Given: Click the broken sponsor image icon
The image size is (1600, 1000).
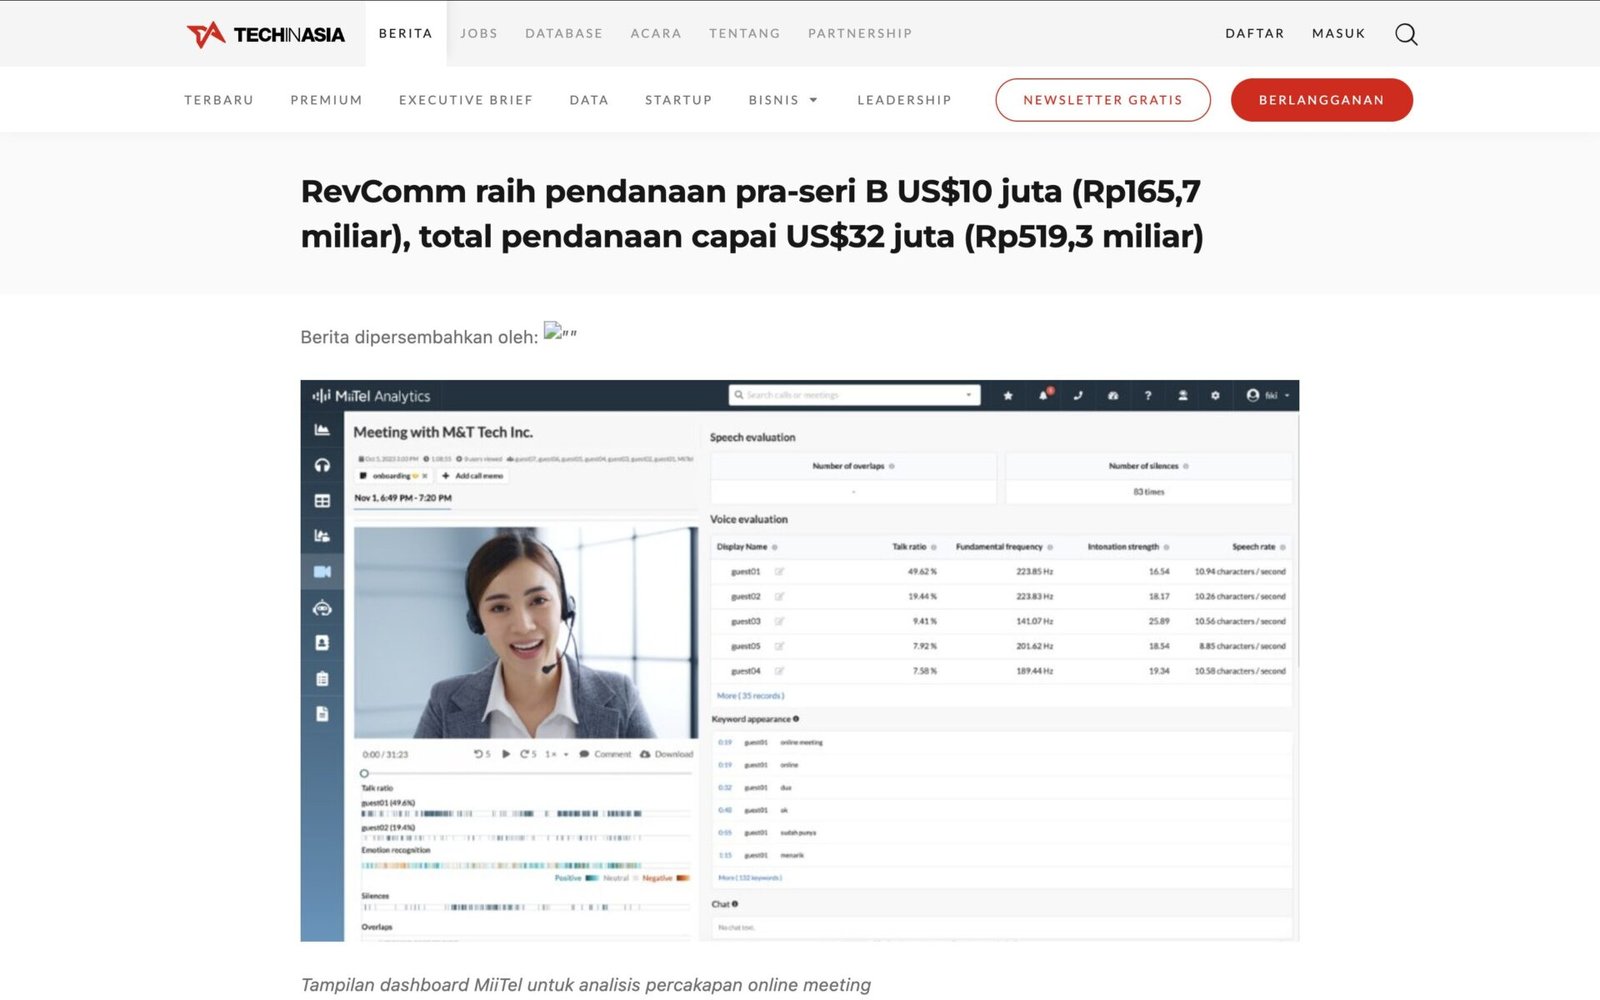Looking at the screenshot, I should pos(553,331).
